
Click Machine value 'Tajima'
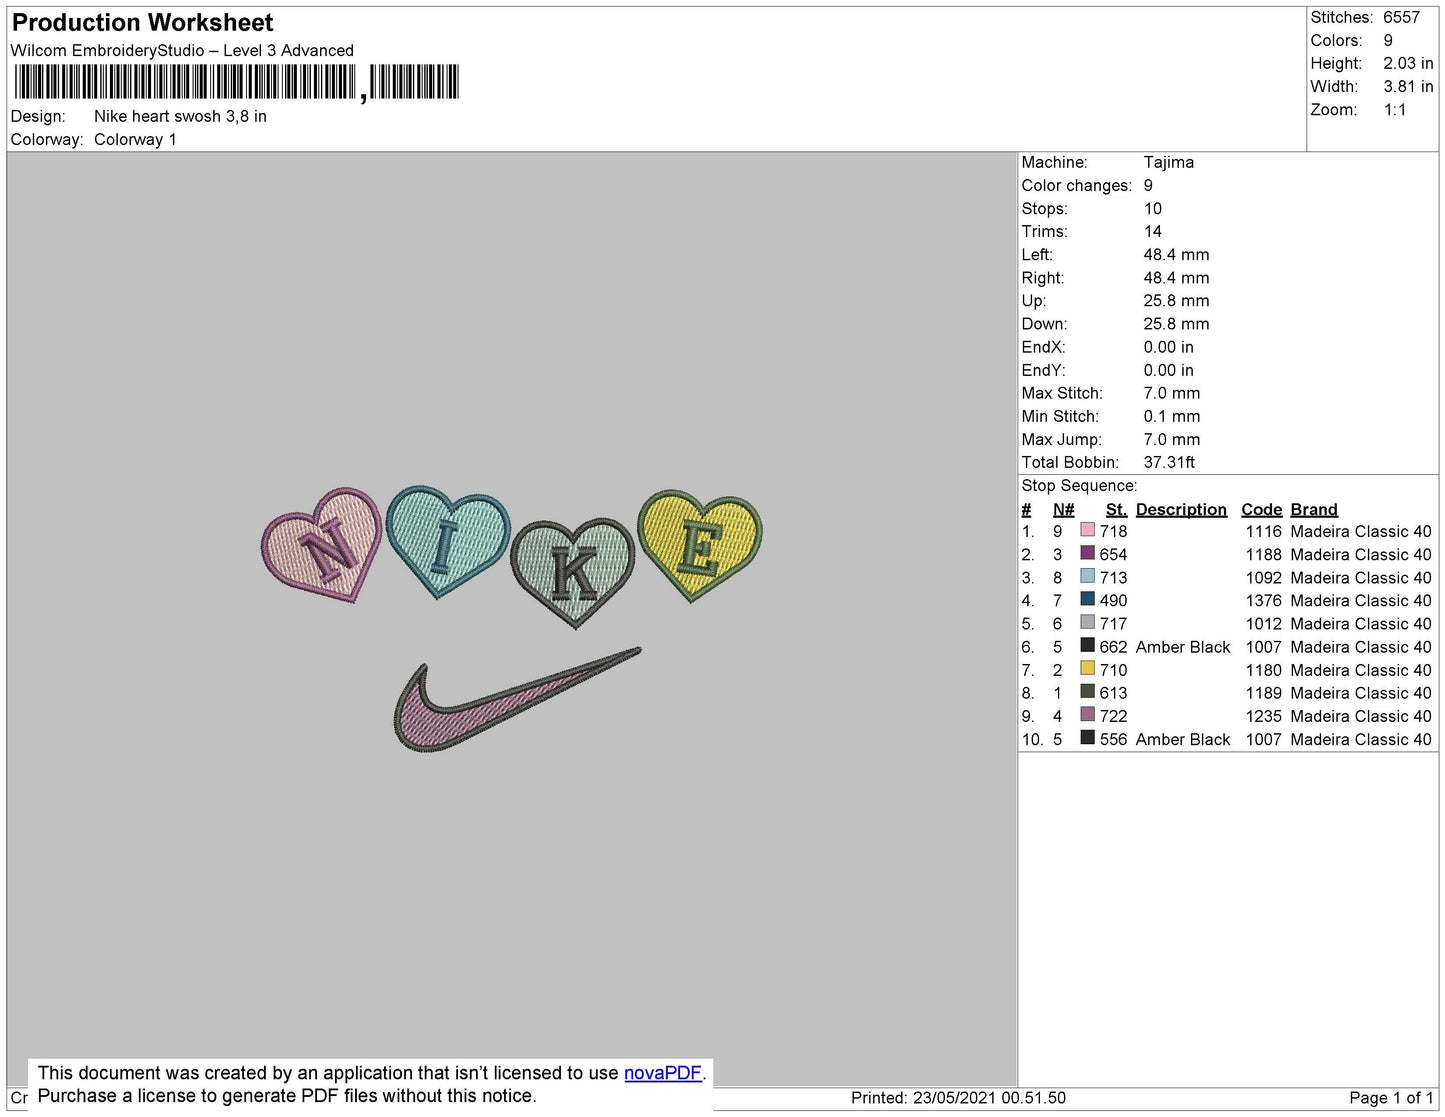[x=1168, y=162]
